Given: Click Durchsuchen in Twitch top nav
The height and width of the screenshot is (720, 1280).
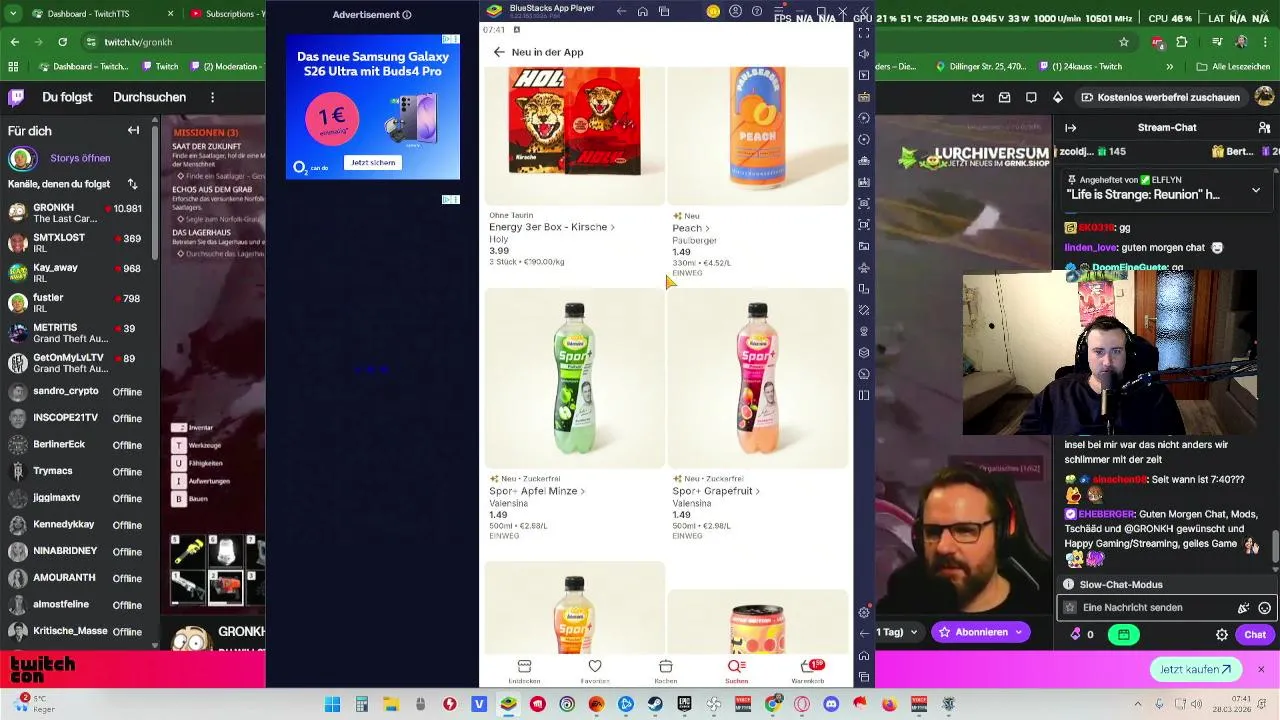Looking at the screenshot, I should point(149,97).
